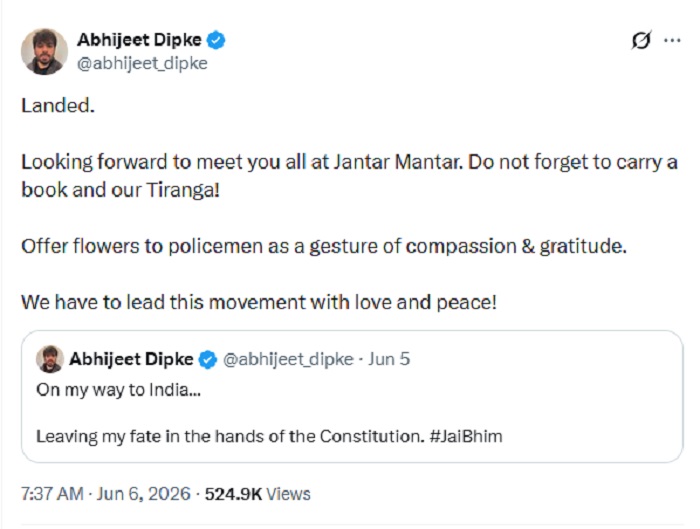700x529 pixels.
Task: Open the quoted tweet's author name
Action: point(131,359)
